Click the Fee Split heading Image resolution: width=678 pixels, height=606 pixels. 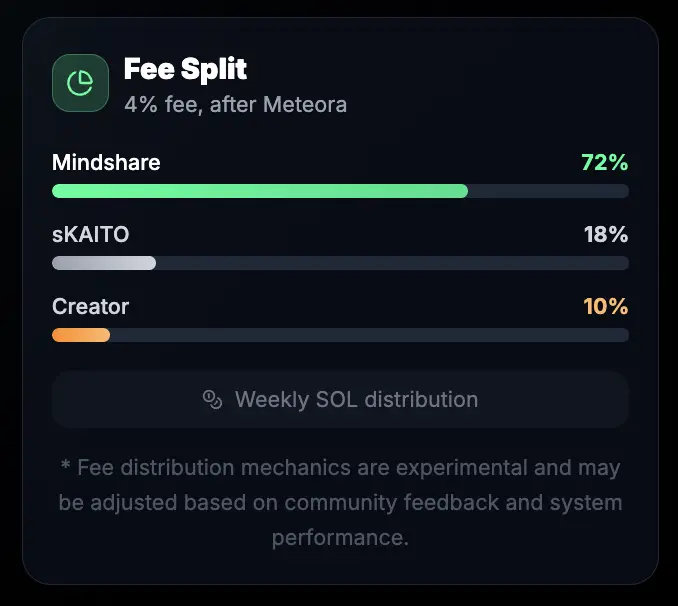pyautogui.click(x=185, y=69)
